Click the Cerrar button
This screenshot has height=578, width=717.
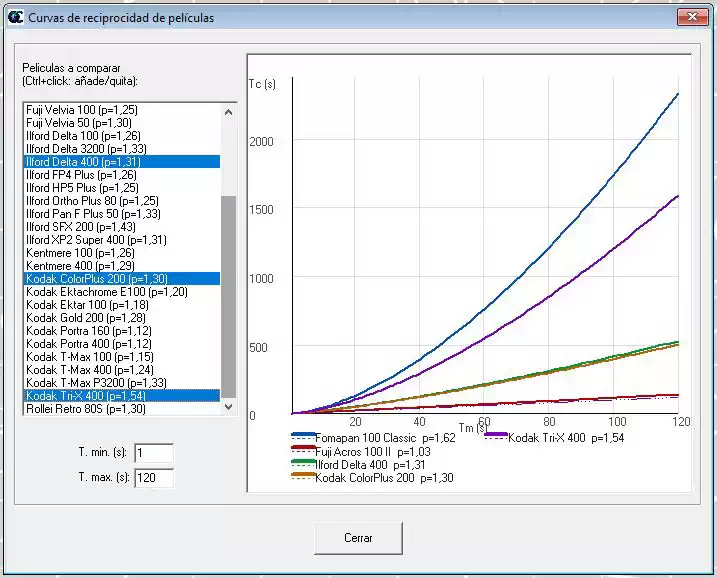pos(358,538)
